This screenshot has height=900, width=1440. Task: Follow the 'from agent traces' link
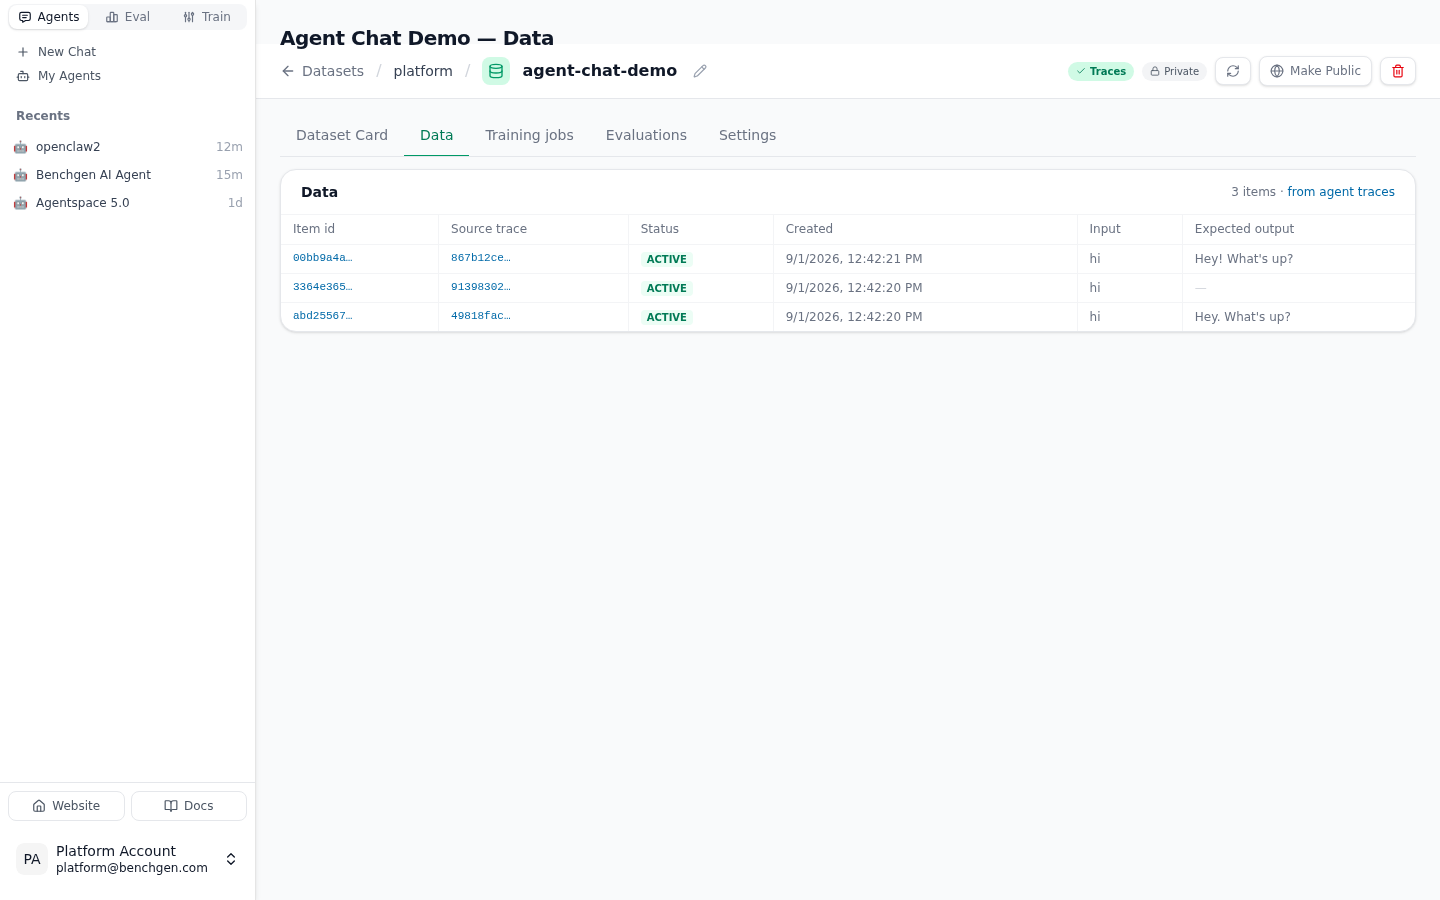click(x=1341, y=192)
